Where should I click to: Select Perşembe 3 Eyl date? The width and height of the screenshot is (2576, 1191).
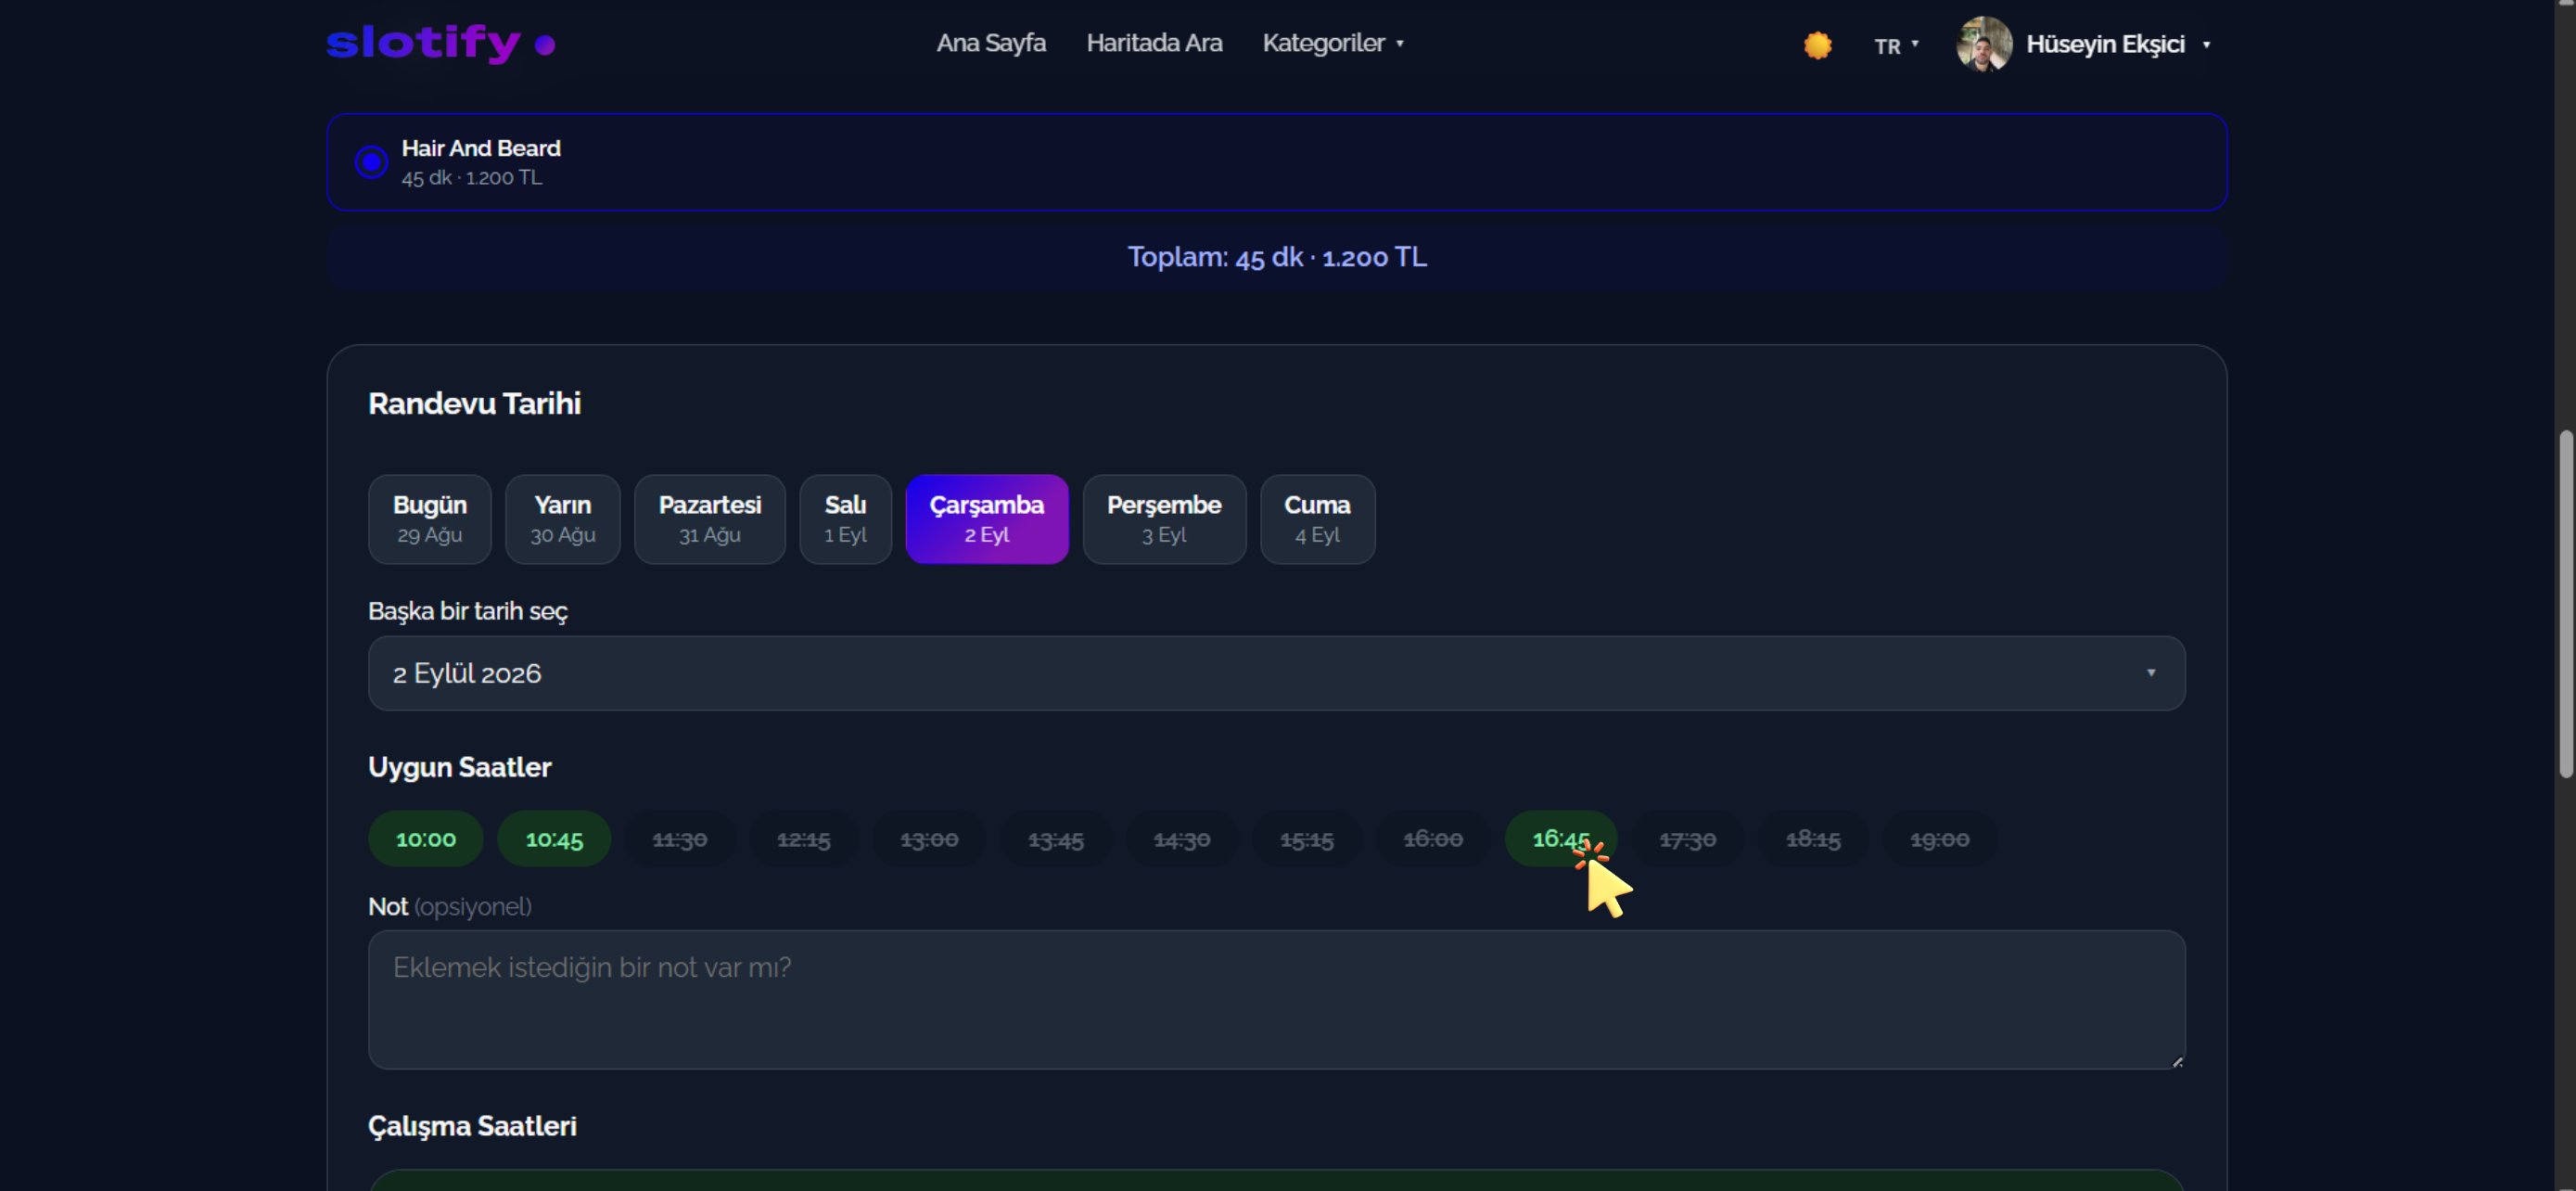click(x=1164, y=519)
